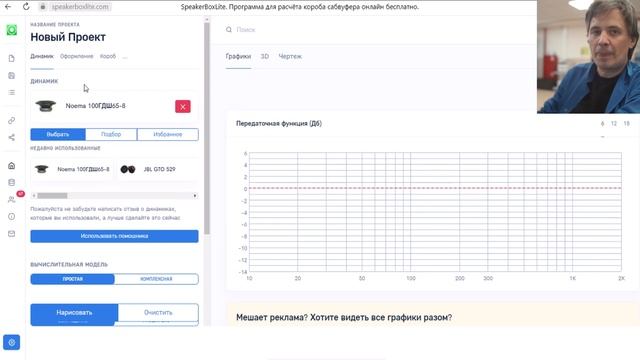Reload the page in browser

26,7
